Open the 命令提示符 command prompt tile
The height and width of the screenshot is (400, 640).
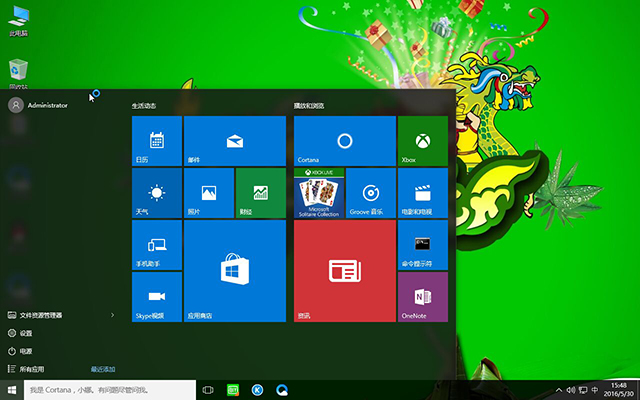422,245
